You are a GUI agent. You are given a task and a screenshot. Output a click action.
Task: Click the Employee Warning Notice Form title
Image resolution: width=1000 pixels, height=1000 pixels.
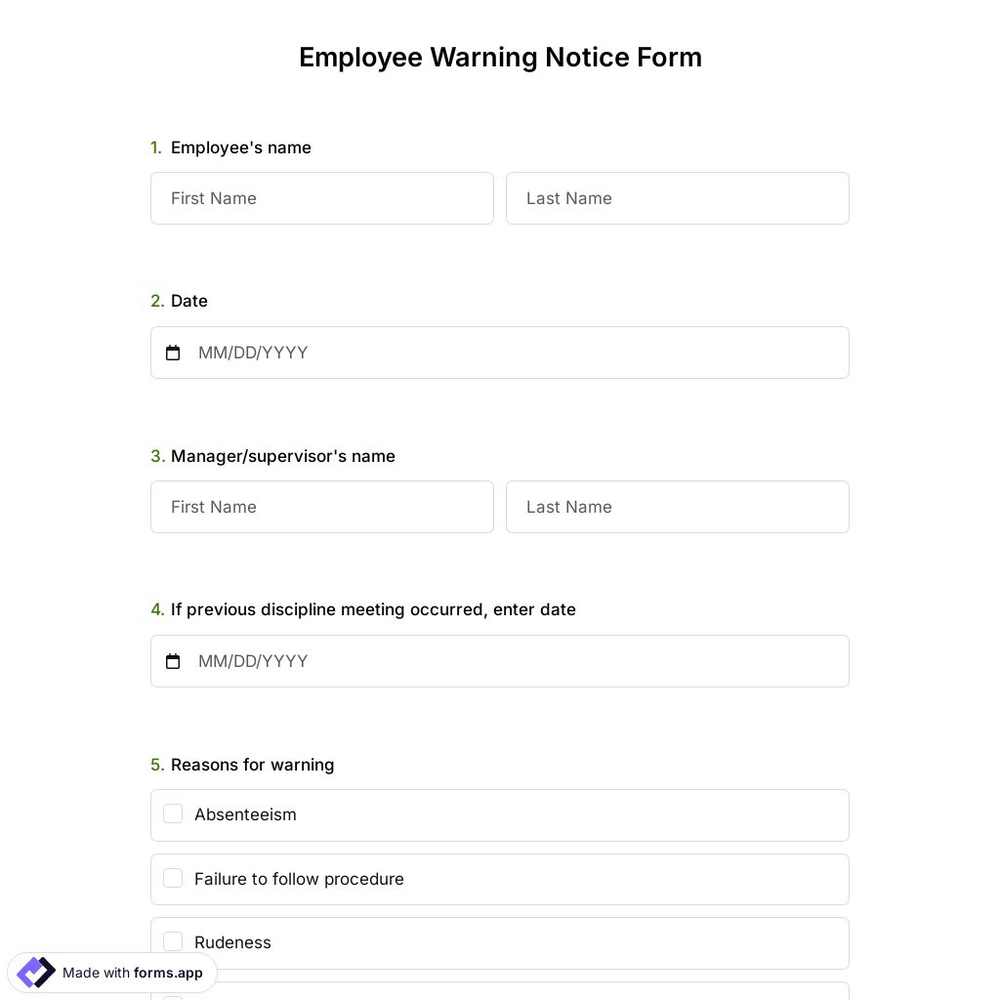point(500,57)
